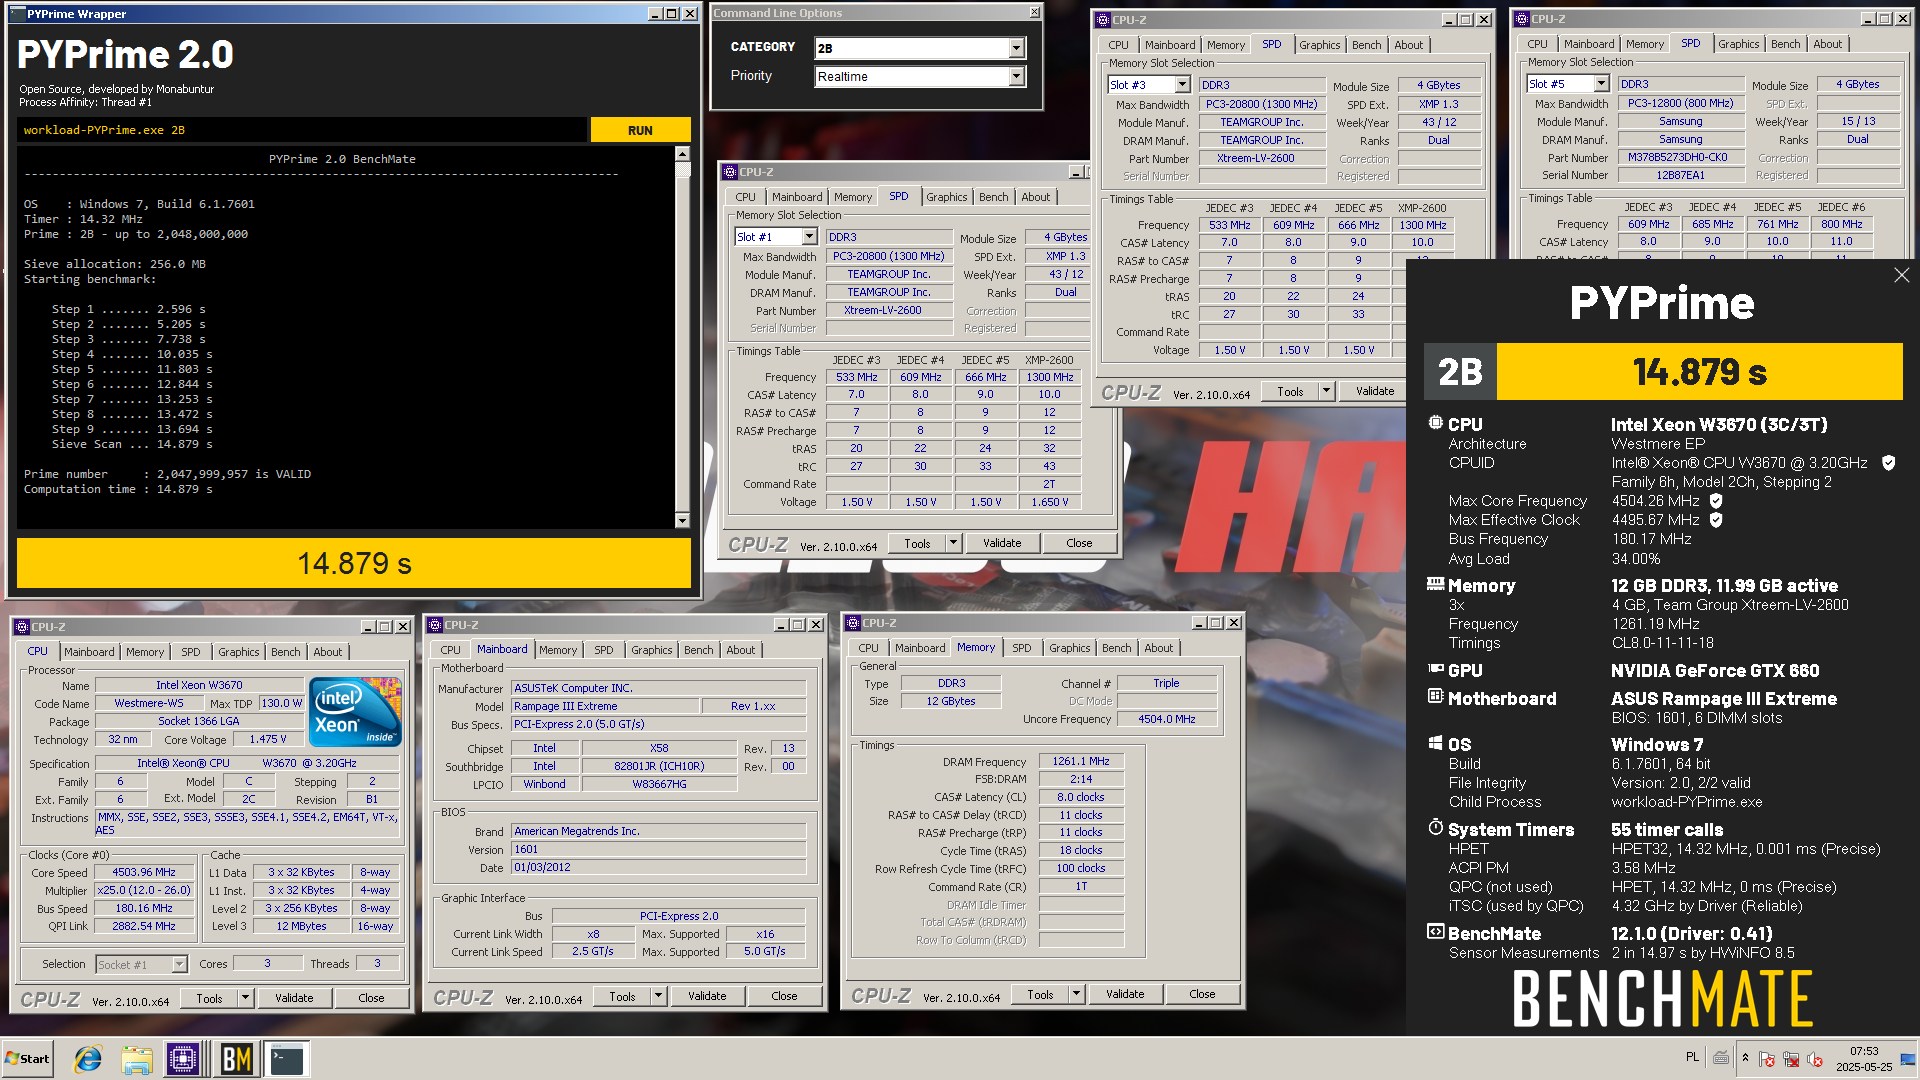
Task: Click CPUID verified shield icon
Action: tap(1888, 463)
